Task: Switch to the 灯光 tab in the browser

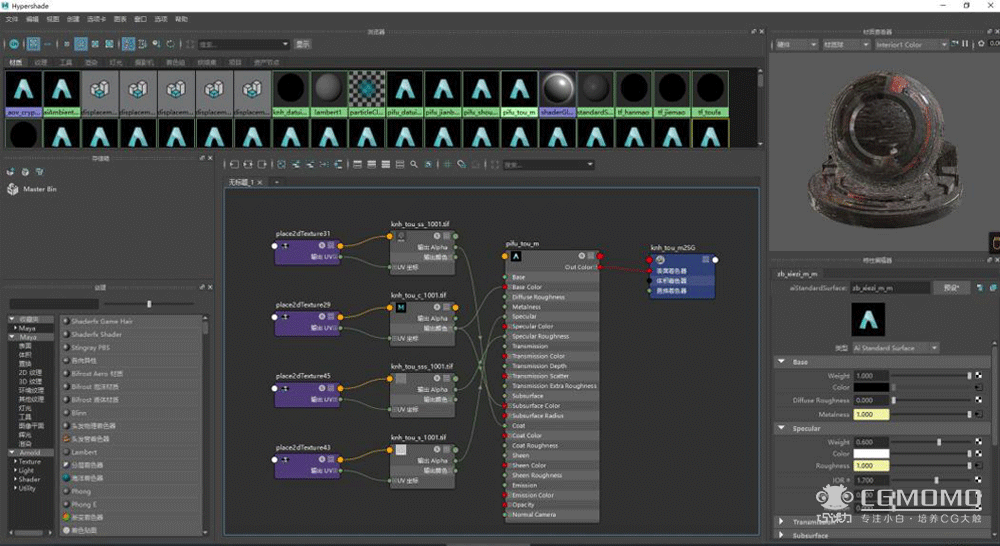Action: (x=116, y=63)
